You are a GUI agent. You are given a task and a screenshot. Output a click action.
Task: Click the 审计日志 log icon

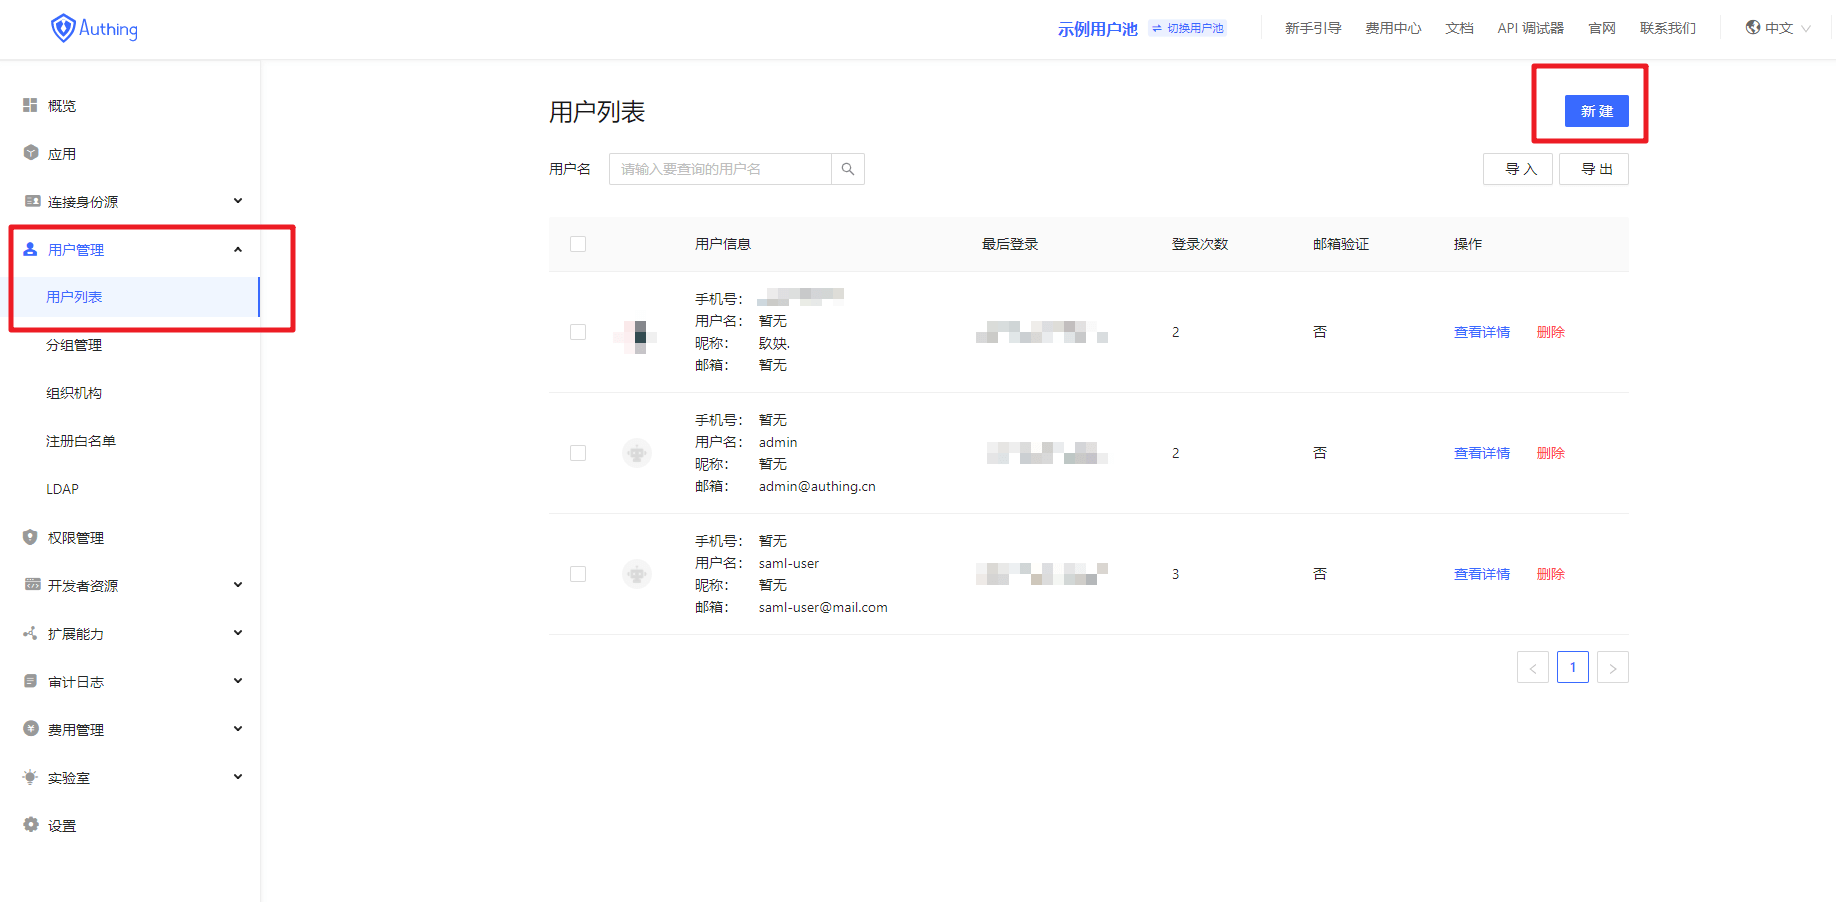(x=30, y=680)
